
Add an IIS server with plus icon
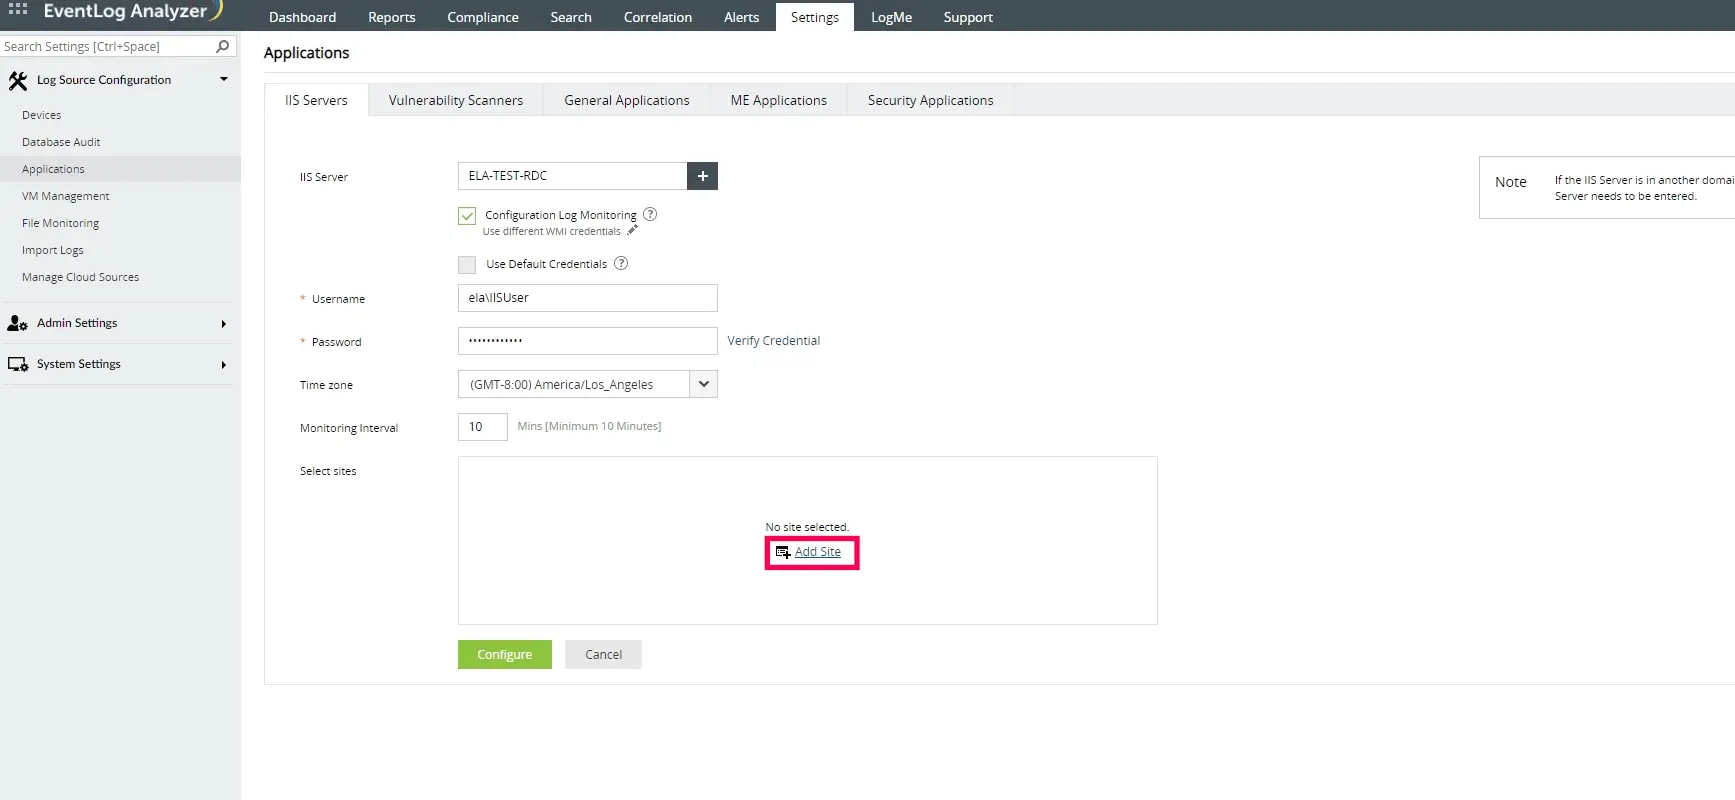click(x=703, y=176)
